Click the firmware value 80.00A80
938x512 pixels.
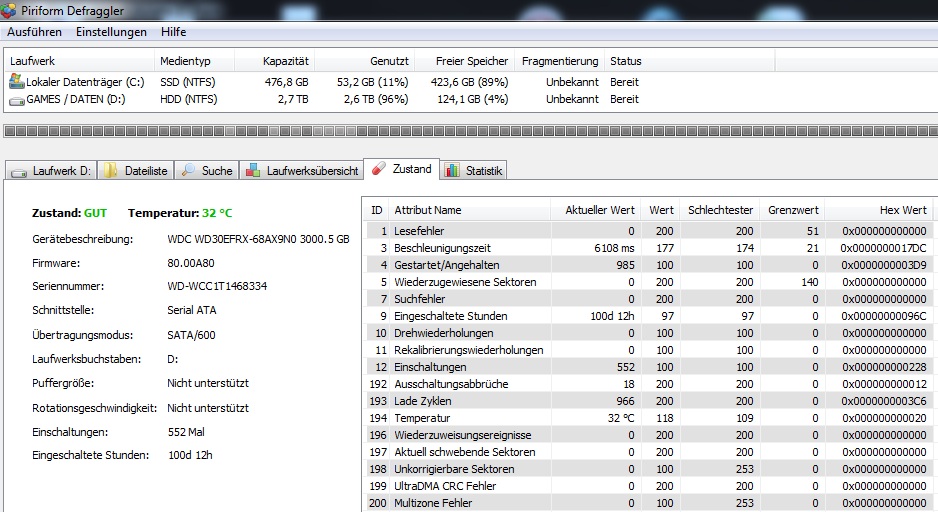click(x=191, y=263)
